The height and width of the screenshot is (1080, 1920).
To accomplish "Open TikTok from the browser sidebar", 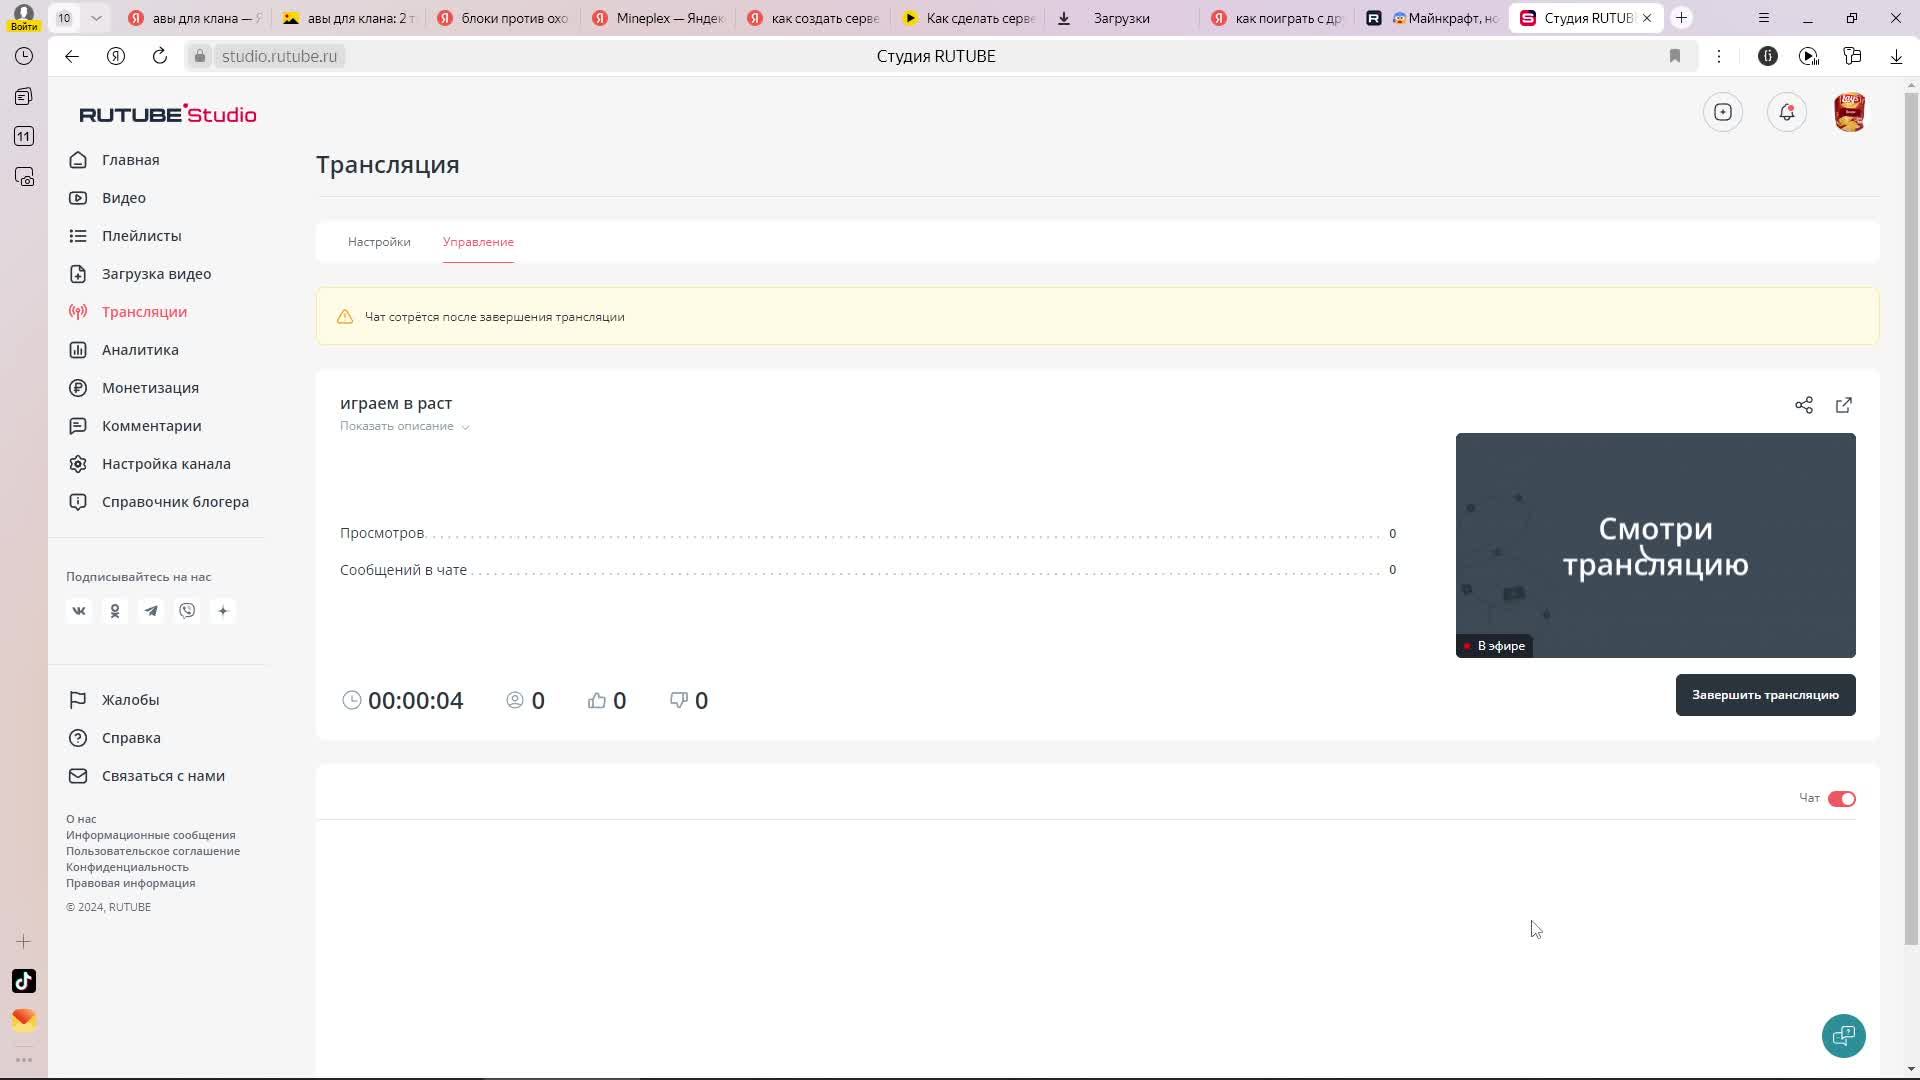I will point(24,981).
